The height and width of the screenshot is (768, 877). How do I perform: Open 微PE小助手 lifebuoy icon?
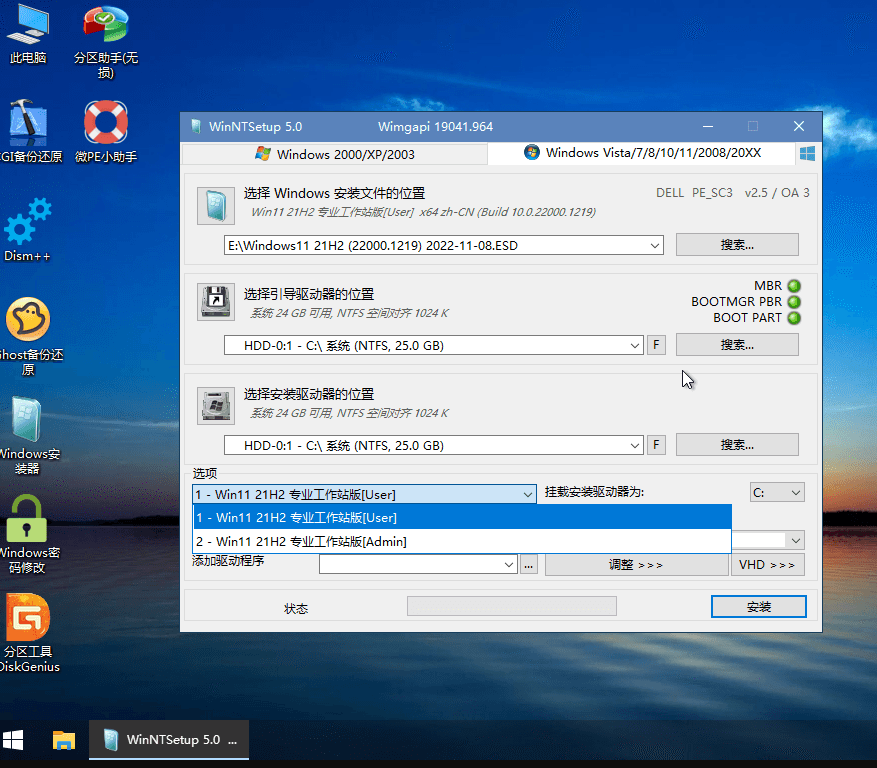(106, 131)
